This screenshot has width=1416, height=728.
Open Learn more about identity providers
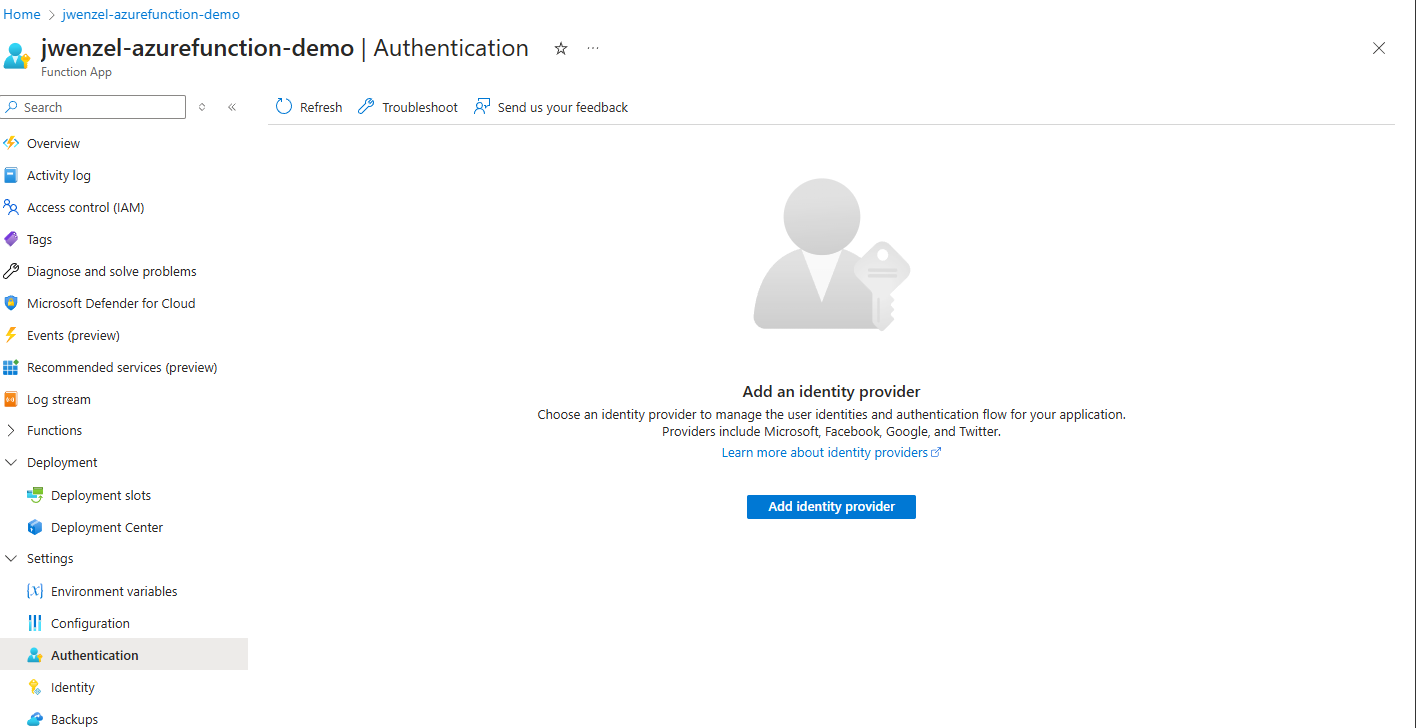tap(825, 452)
